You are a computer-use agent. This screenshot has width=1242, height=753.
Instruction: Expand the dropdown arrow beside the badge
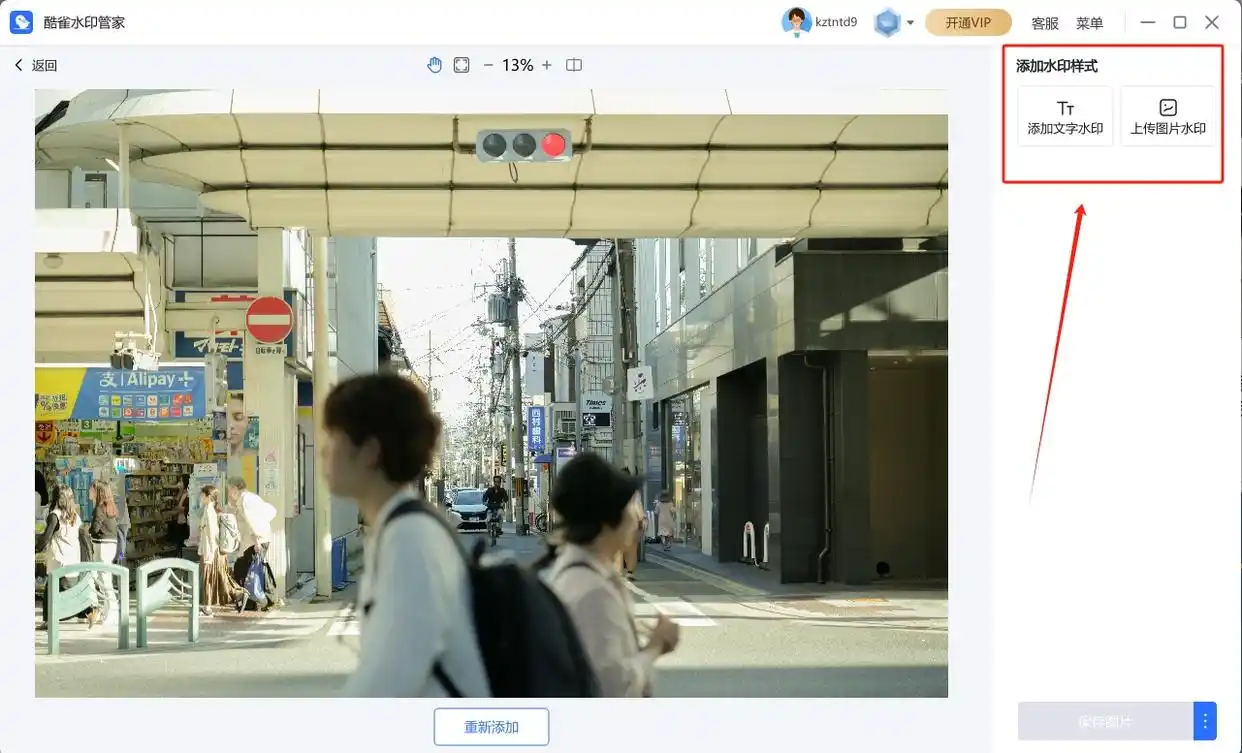pyautogui.click(x=910, y=23)
